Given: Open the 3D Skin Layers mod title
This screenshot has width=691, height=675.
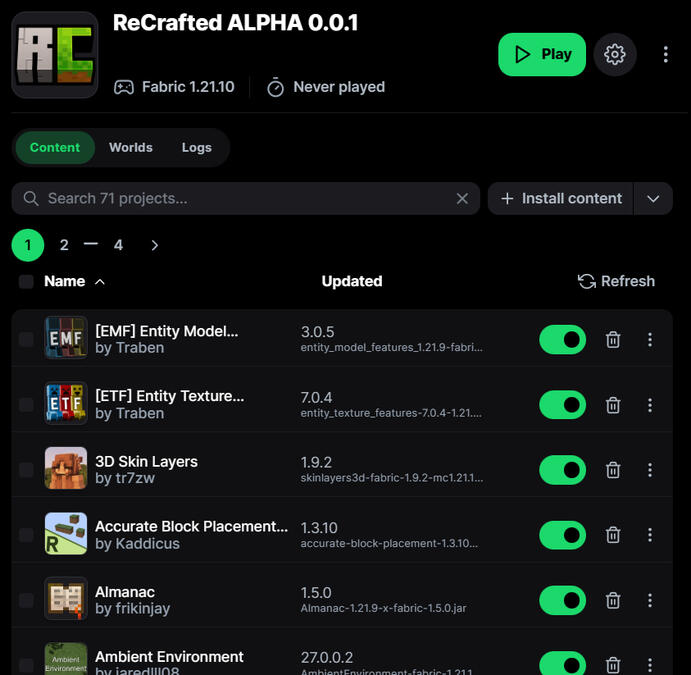Looking at the screenshot, I should tap(146, 462).
